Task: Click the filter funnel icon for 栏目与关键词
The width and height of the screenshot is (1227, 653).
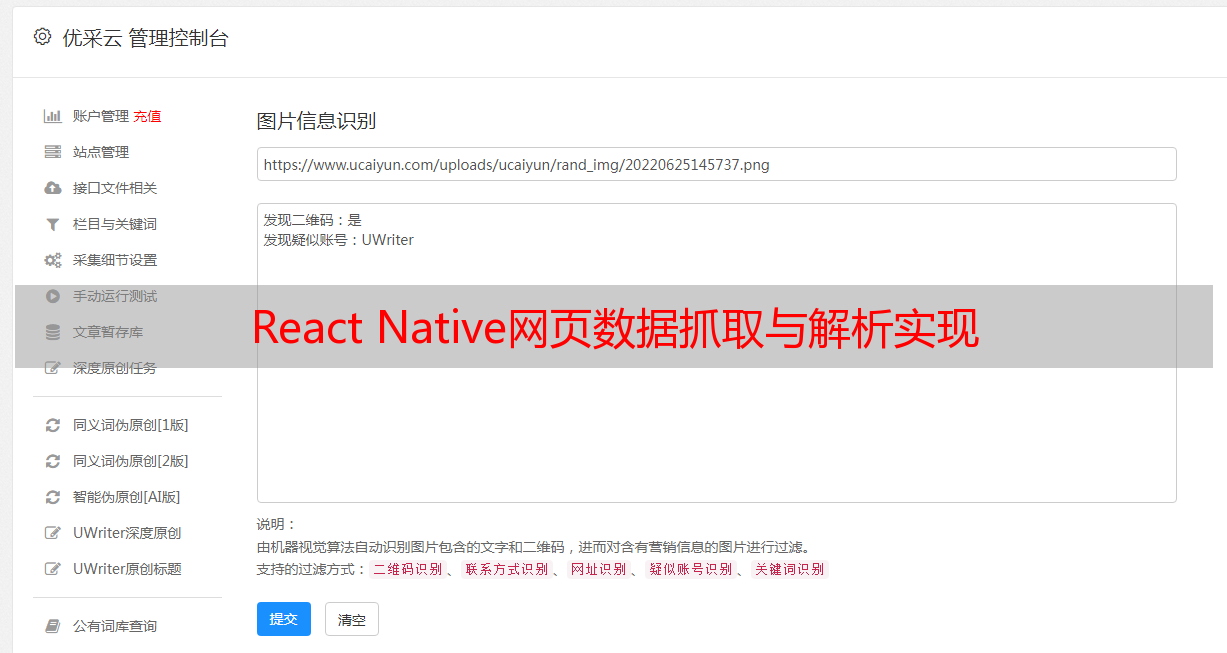Action: point(53,224)
